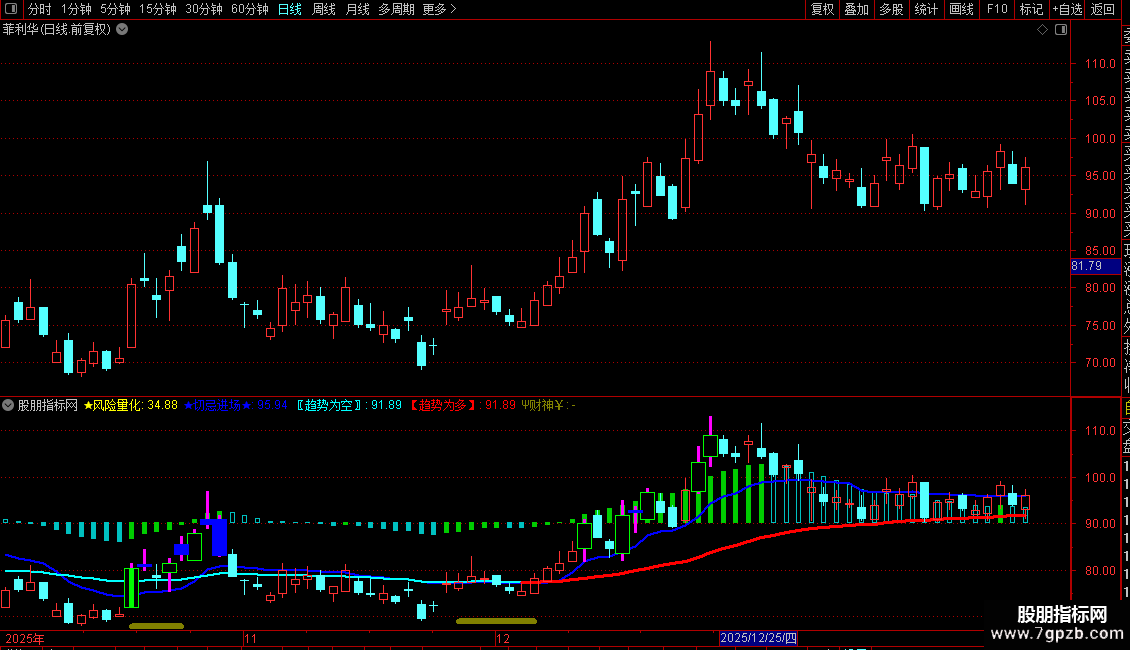
Task: Click the 叠加 overlay button
Action: (x=857, y=9)
